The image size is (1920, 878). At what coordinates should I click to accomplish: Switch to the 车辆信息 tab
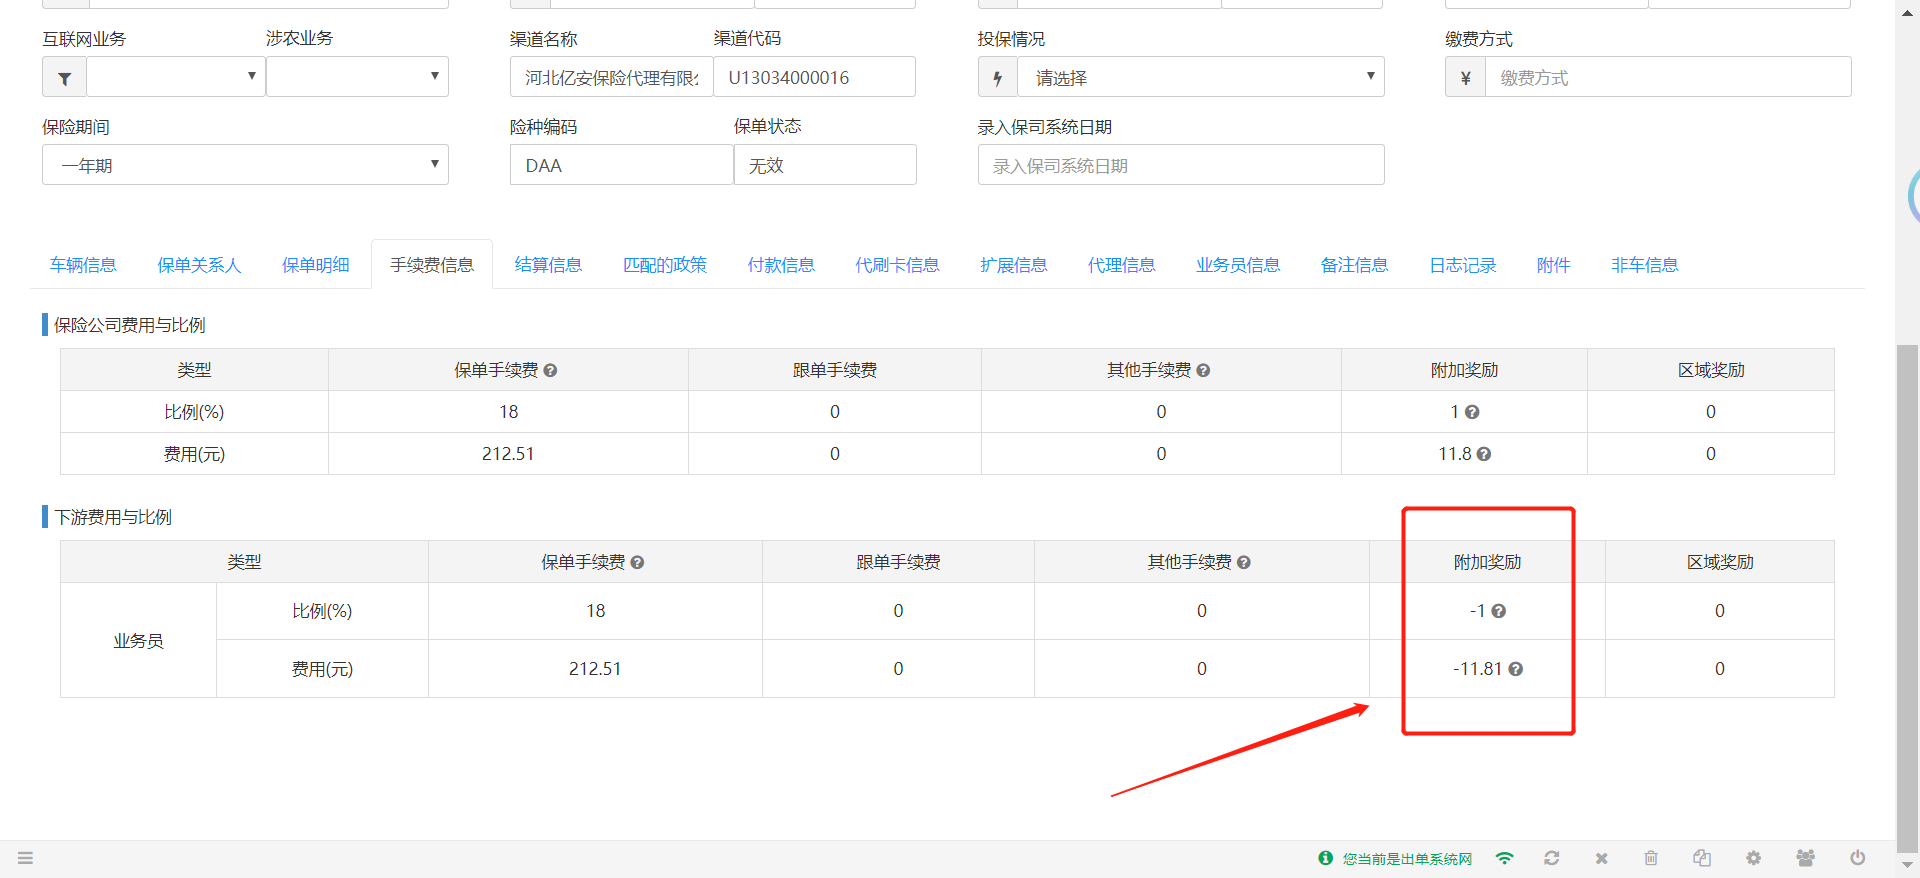tap(83, 265)
